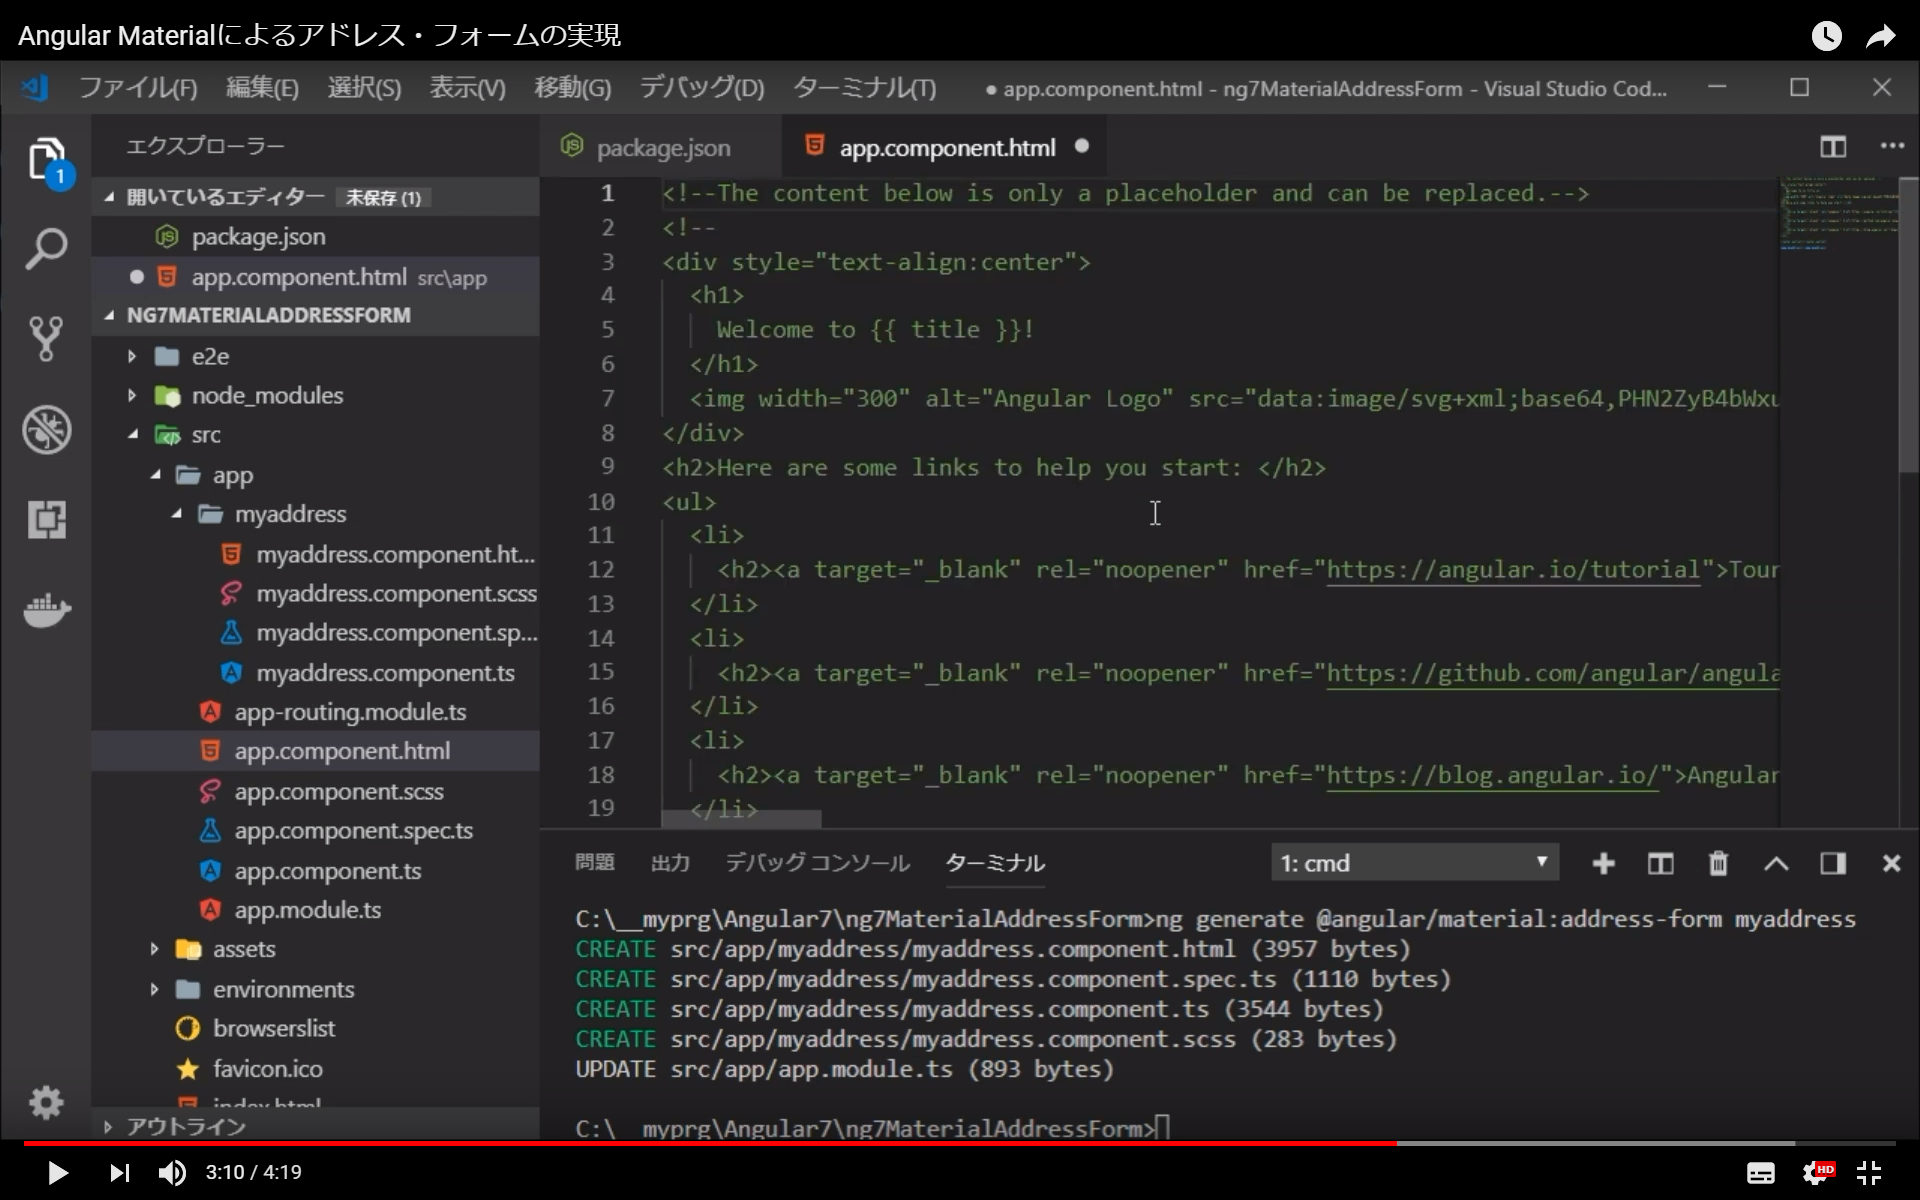Image resolution: width=1920 pixels, height=1200 pixels.
Task: Open the terminal selector showing 1: cmd
Action: [1413, 862]
